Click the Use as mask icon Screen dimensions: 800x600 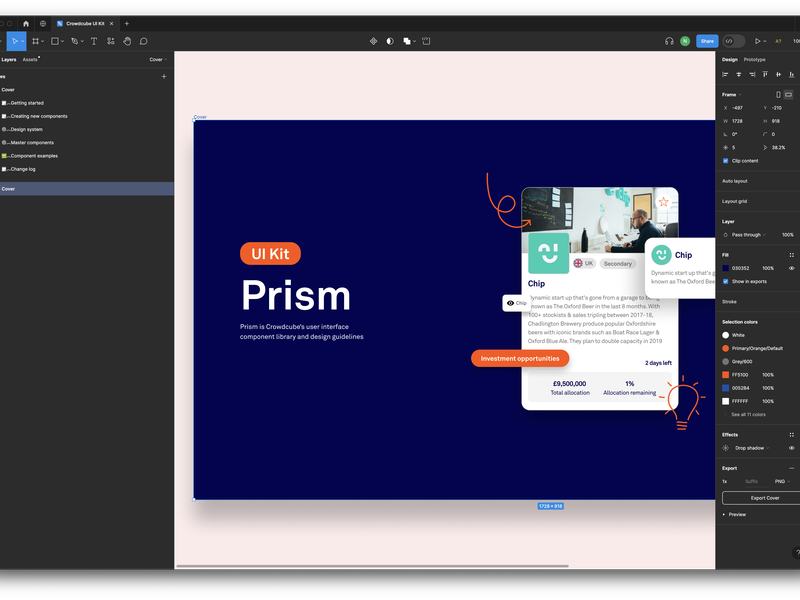pyautogui.click(x=390, y=41)
